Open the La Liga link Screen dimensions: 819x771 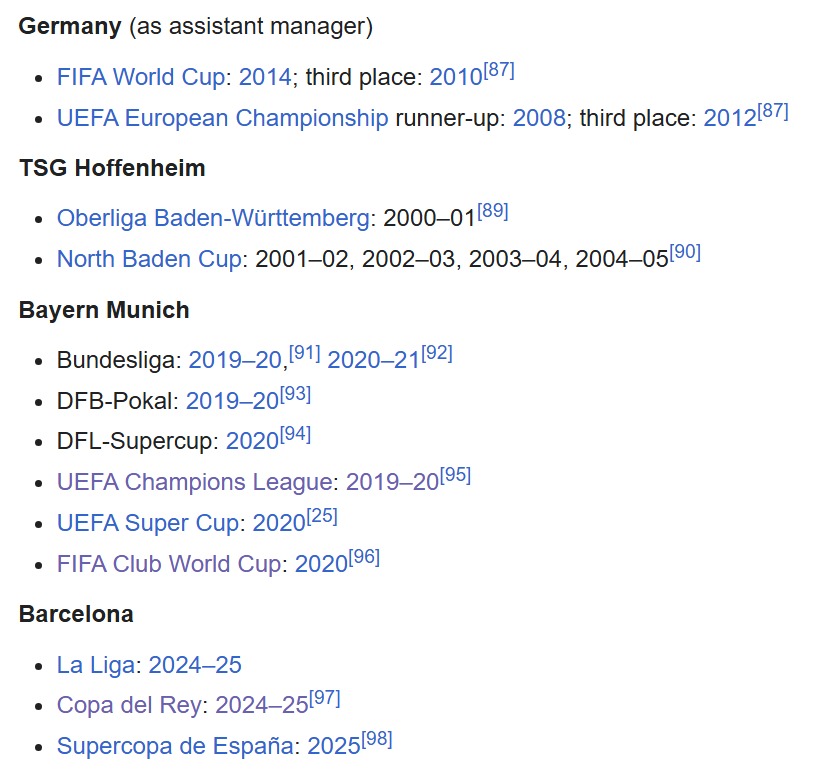coord(99,665)
